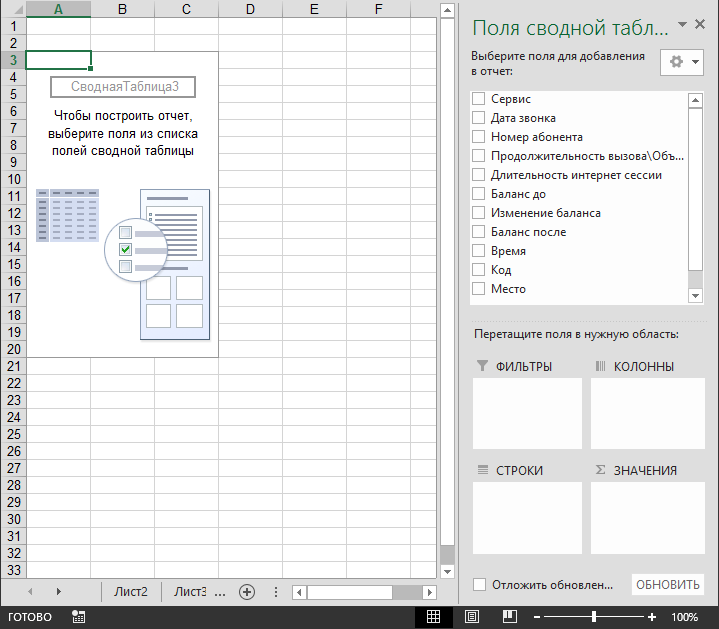The width and height of the screenshot is (719, 629).
Task: Click the field list scroll up arrow
Action: tap(695, 100)
